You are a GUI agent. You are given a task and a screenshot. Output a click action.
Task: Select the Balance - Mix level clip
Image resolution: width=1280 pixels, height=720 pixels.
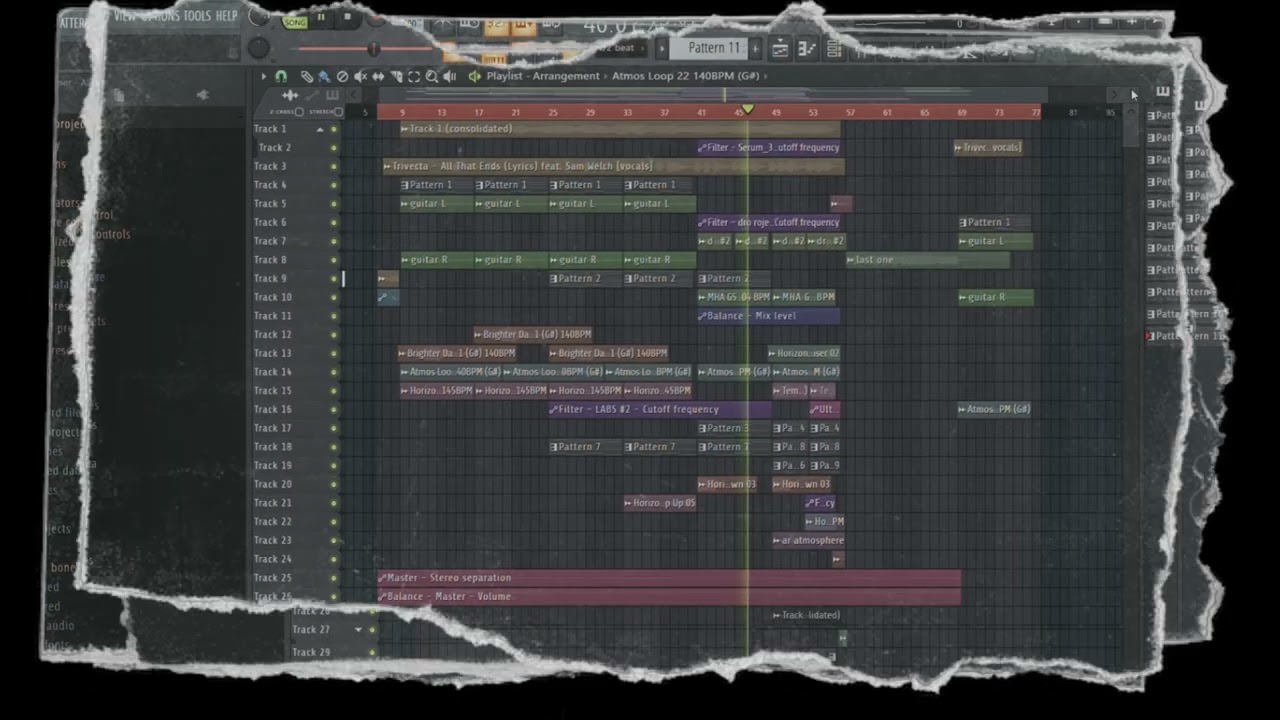pyautogui.click(x=768, y=316)
